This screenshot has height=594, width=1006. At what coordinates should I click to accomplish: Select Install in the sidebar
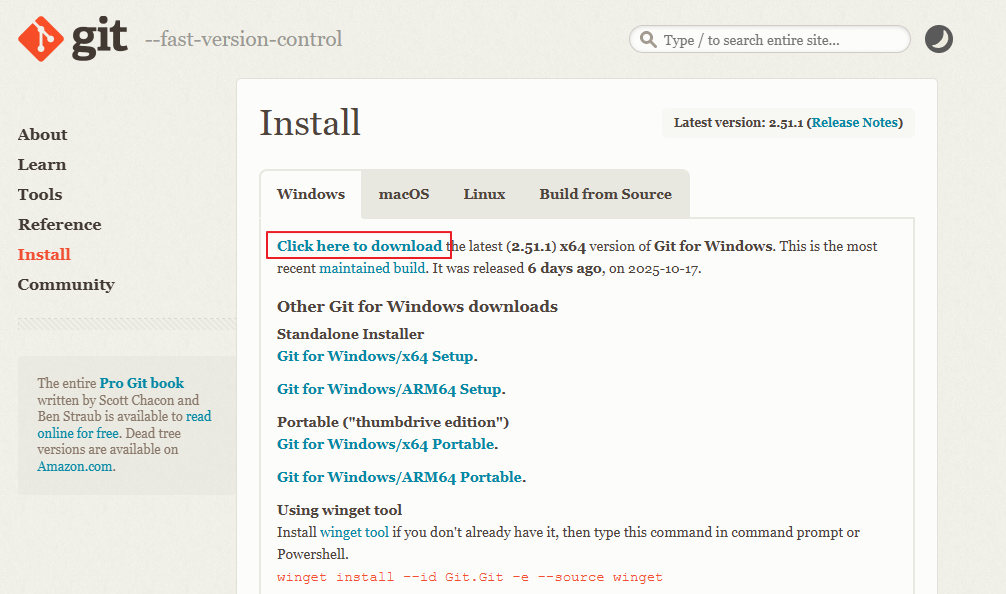tap(44, 255)
